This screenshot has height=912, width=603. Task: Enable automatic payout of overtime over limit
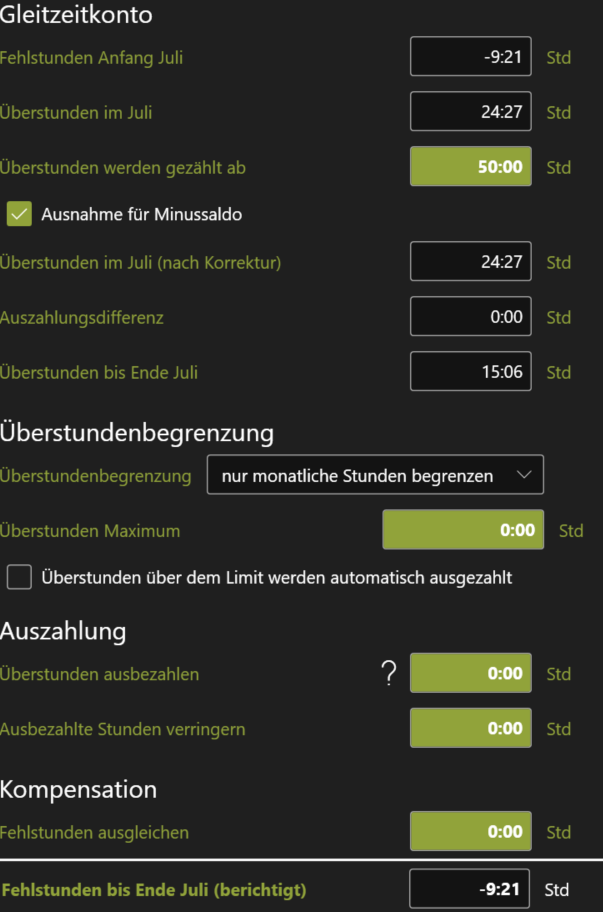(20, 577)
